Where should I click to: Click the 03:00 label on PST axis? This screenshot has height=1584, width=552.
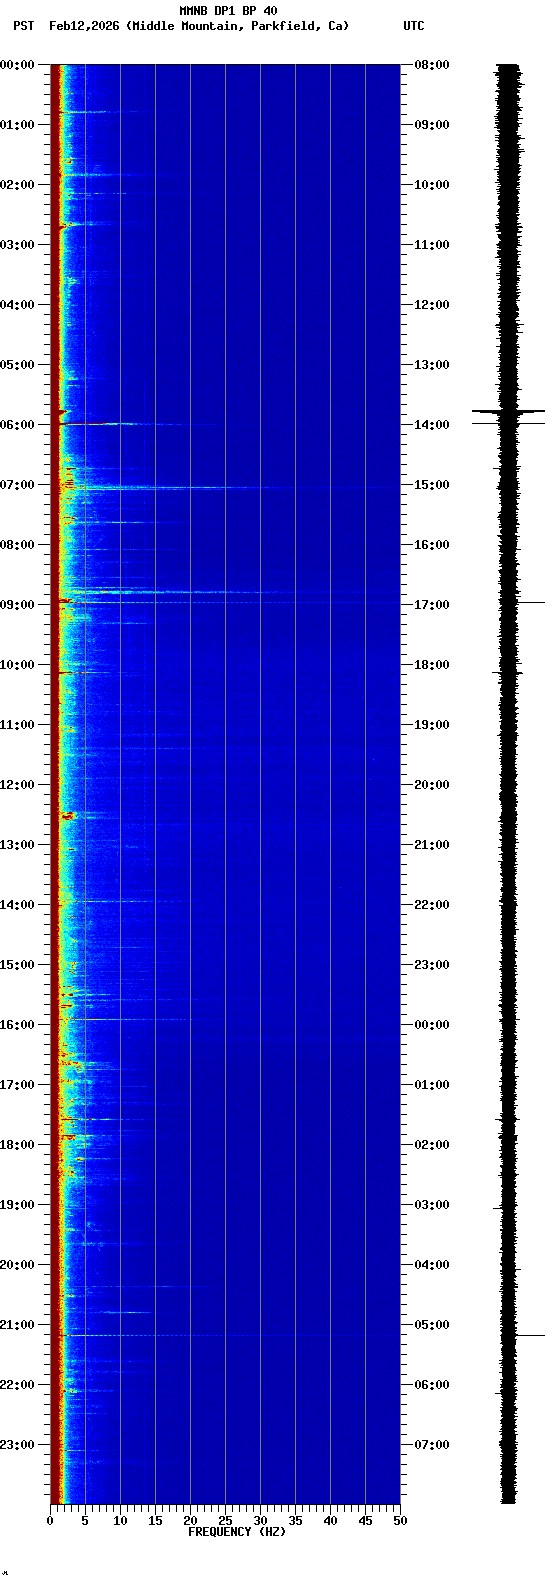pos(18,245)
